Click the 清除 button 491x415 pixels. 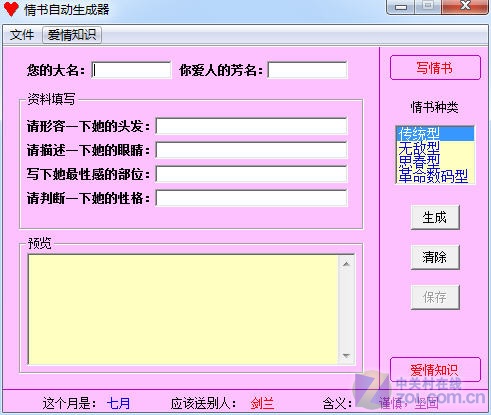[x=435, y=257]
